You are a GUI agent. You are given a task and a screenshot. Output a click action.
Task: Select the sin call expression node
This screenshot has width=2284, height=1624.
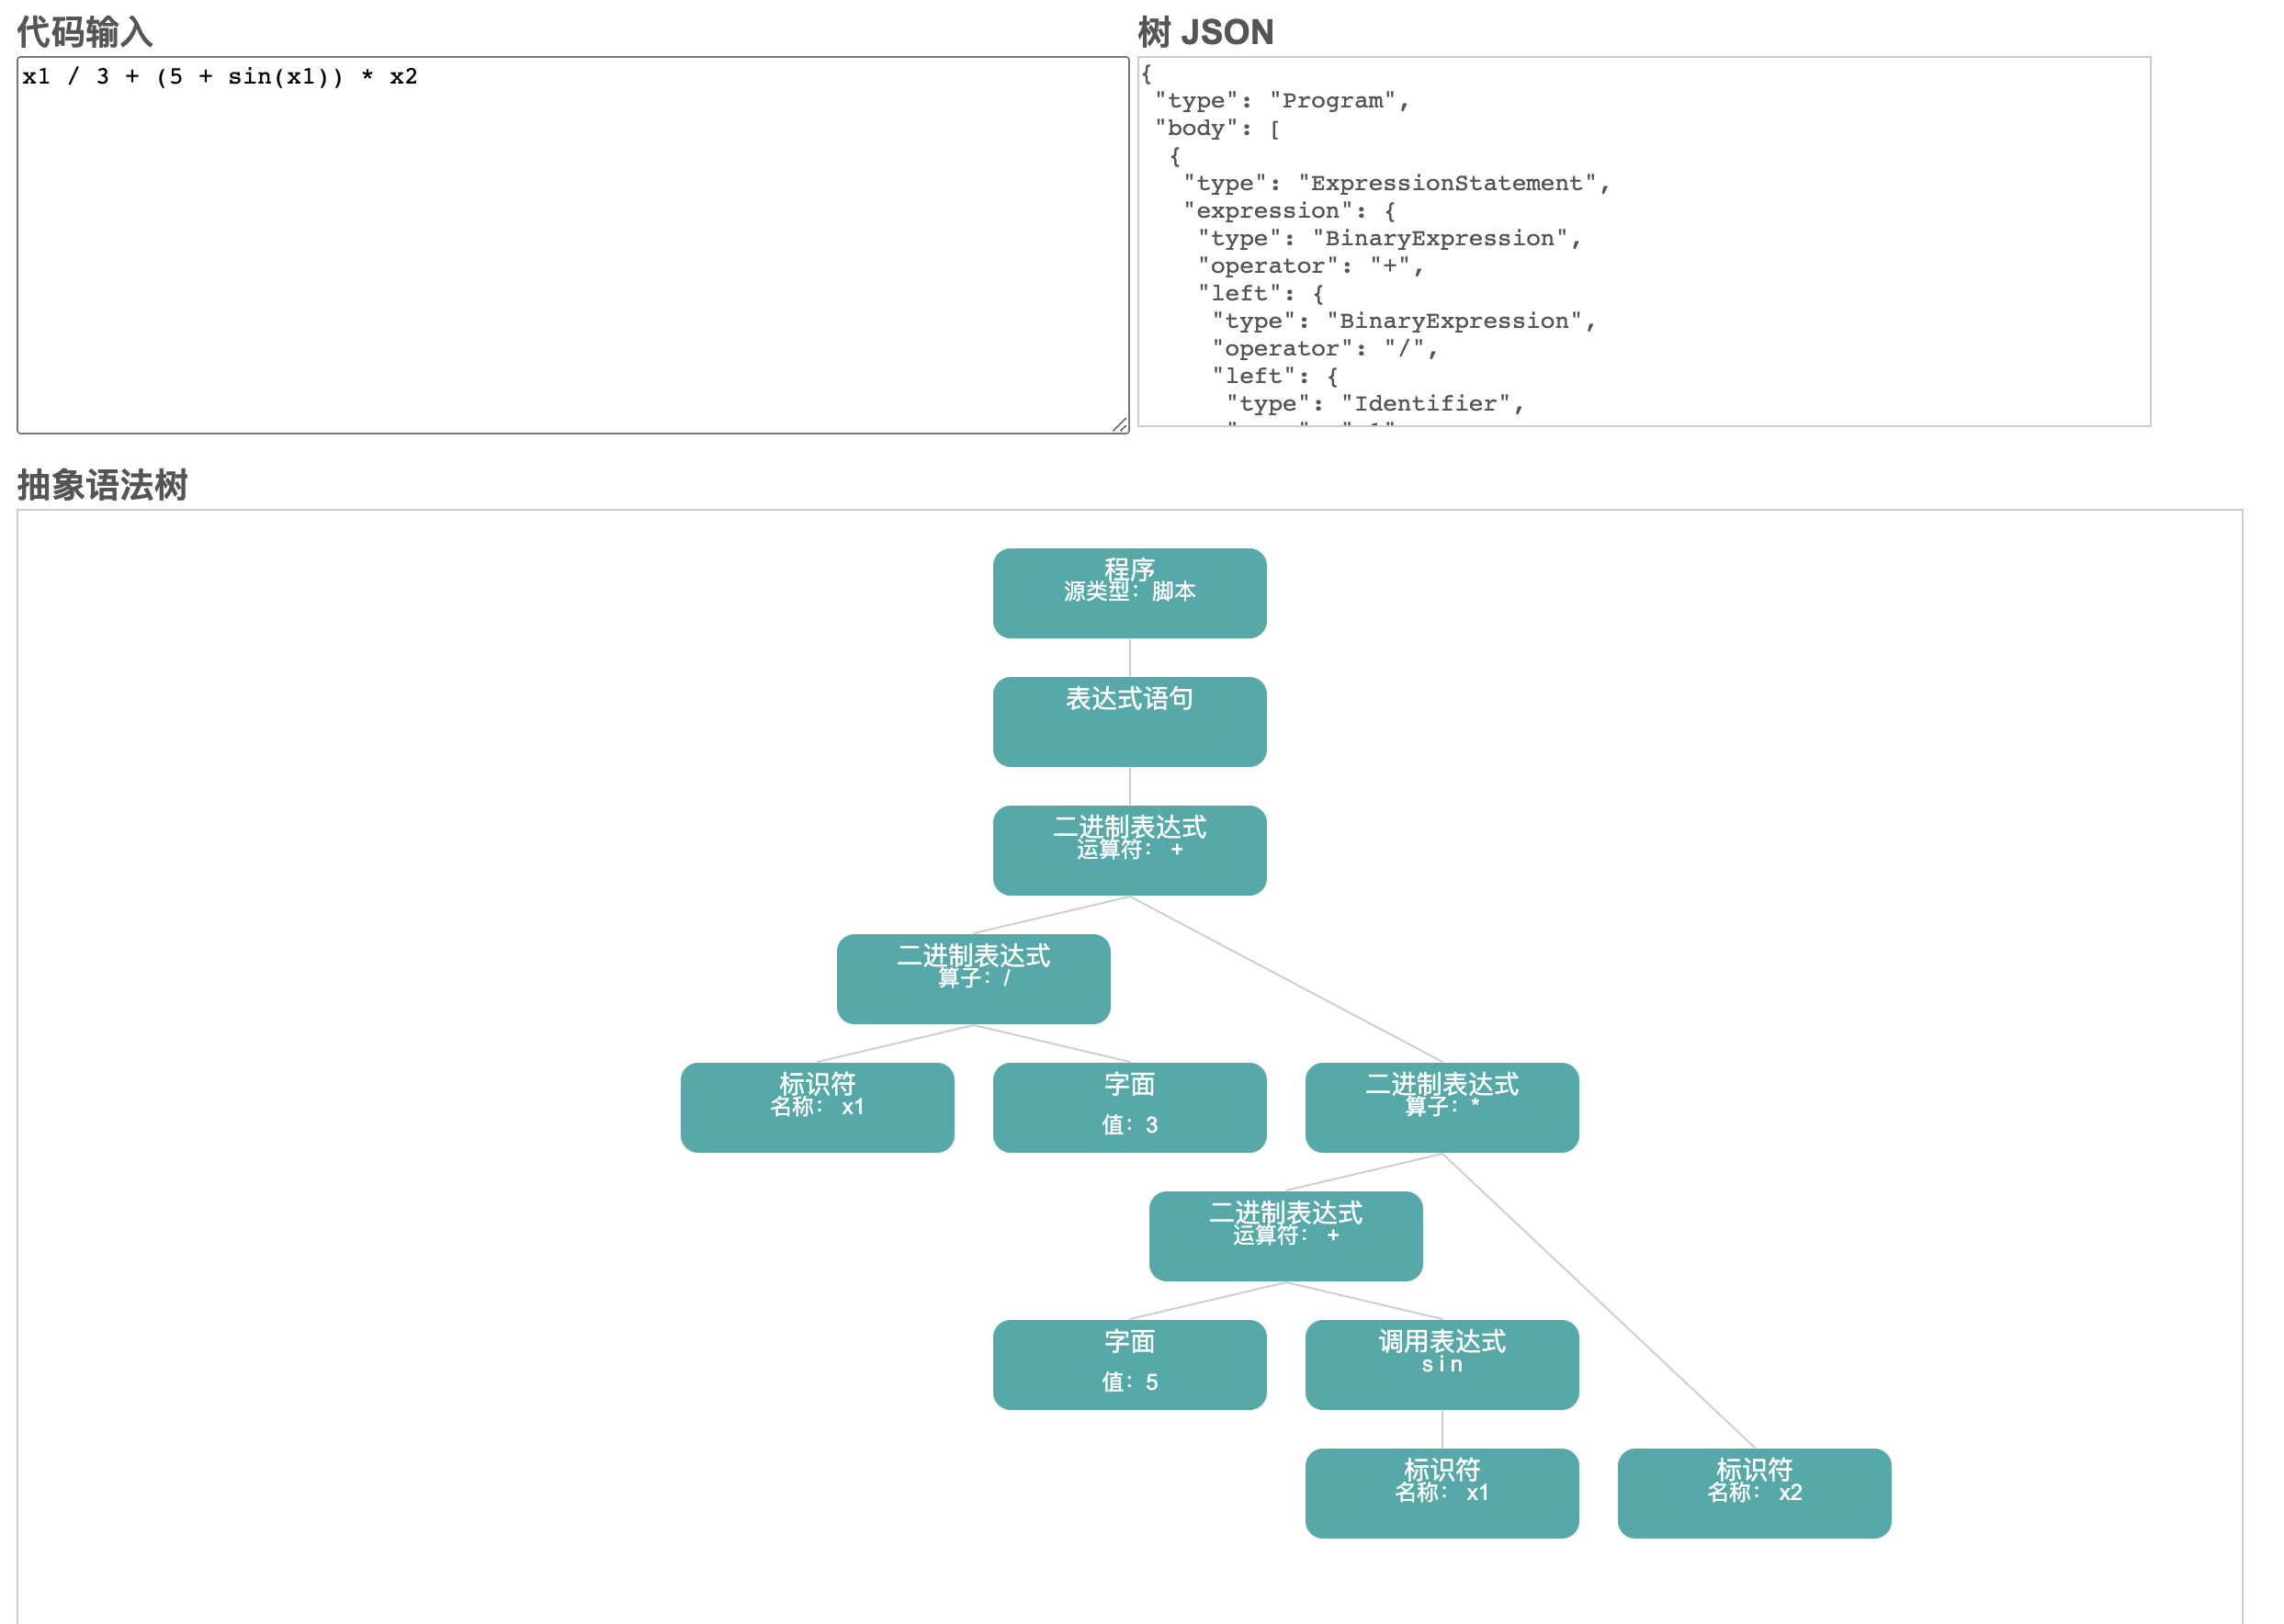click(x=1441, y=1364)
